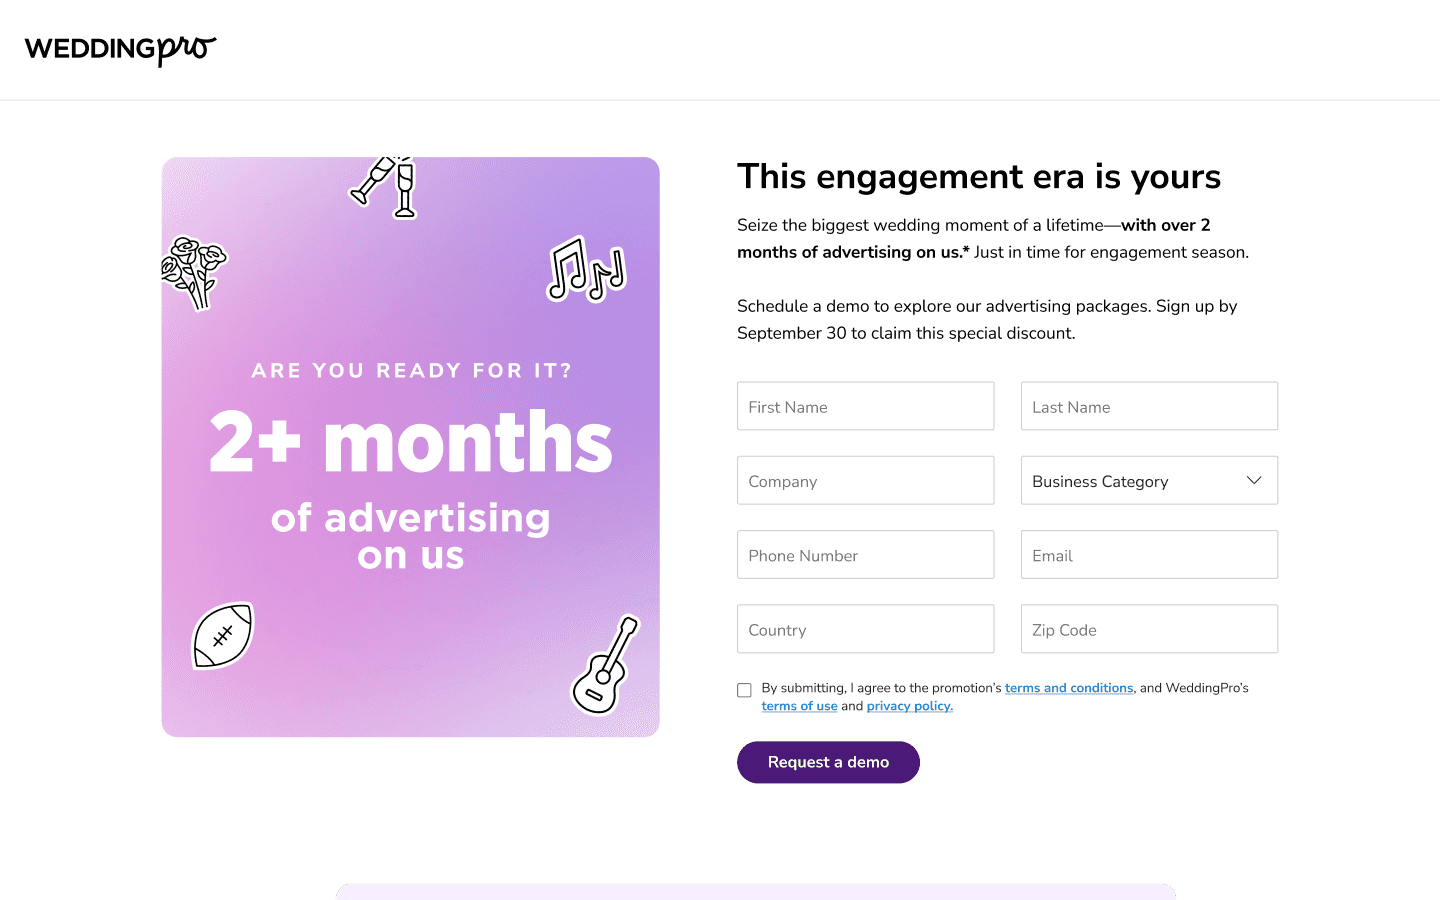Click the roses bouquet sticker icon
This screenshot has height=900, width=1440.
pyautogui.click(x=194, y=272)
